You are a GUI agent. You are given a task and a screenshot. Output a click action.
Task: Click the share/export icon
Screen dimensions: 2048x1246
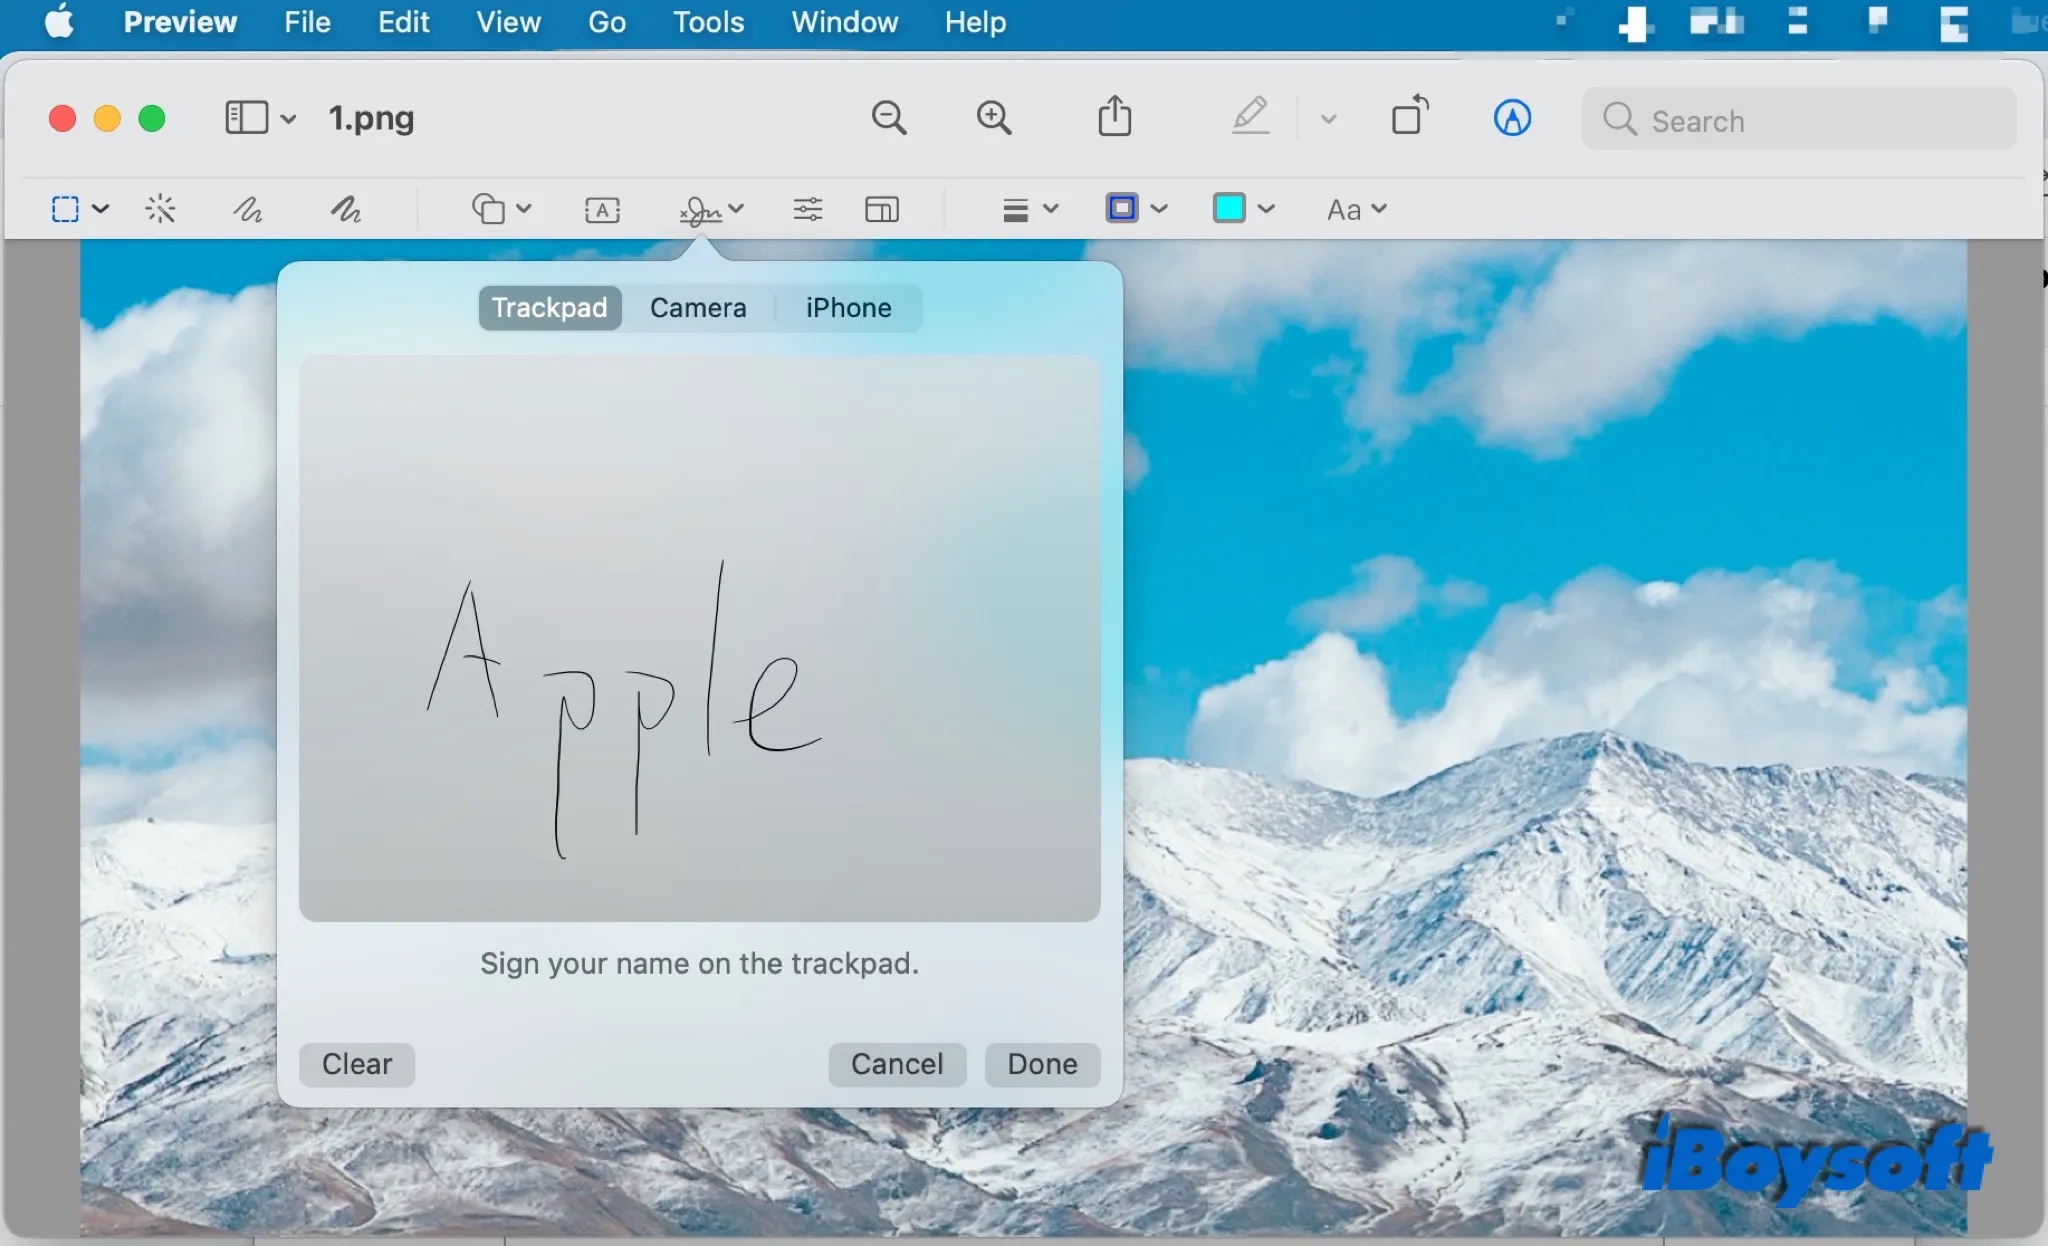pos(1115,120)
